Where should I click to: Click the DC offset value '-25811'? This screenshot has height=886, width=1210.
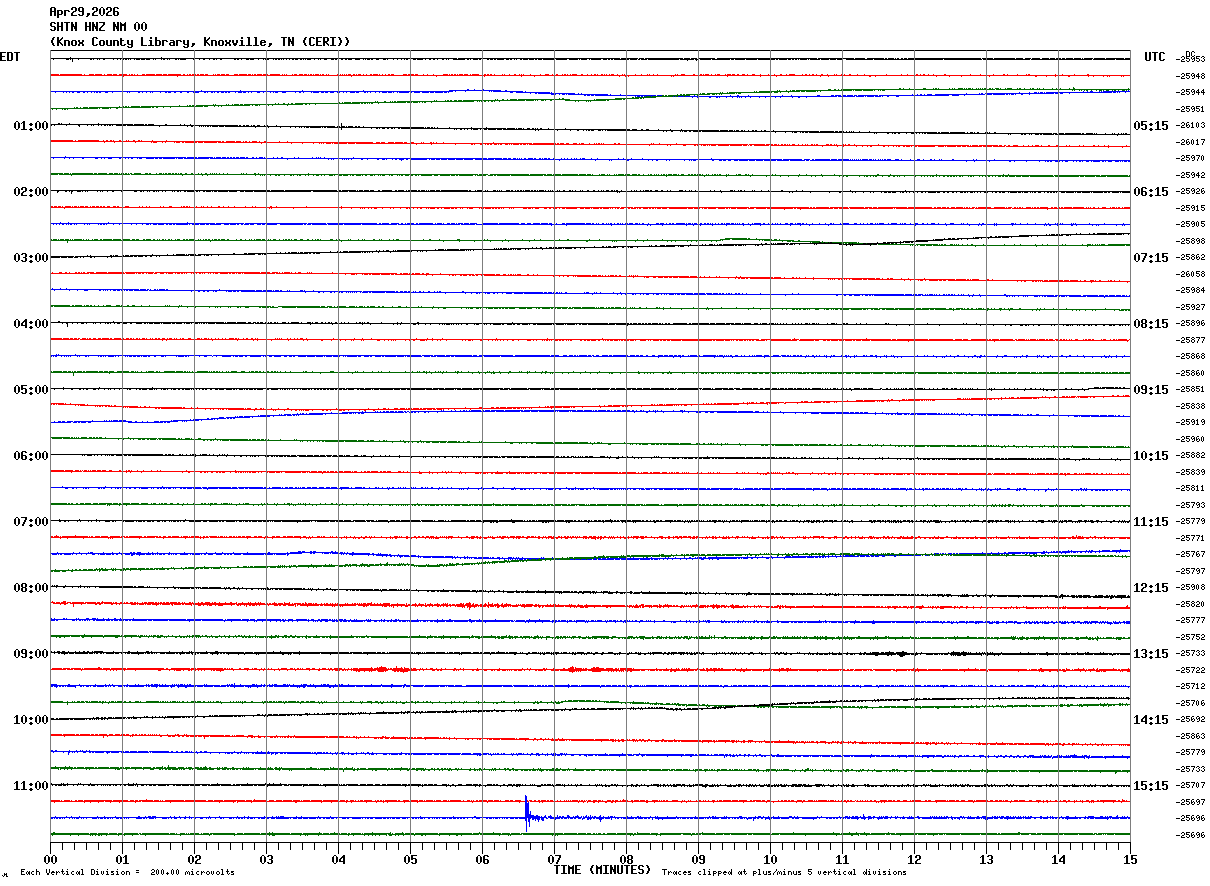point(1191,488)
